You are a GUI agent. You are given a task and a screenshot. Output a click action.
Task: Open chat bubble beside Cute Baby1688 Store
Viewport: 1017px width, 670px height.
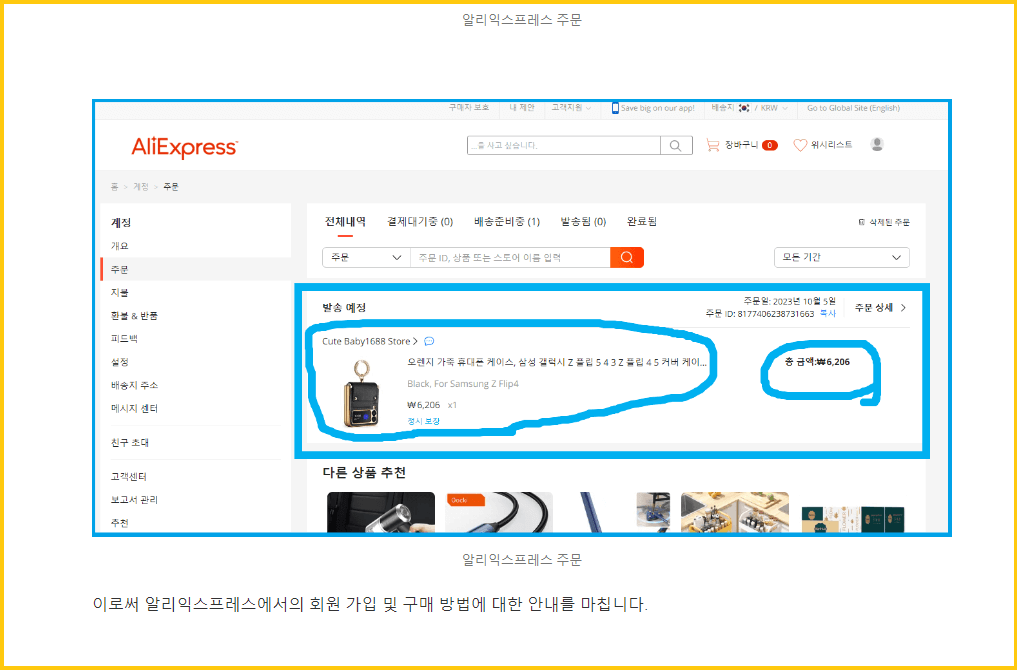[429, 341]
